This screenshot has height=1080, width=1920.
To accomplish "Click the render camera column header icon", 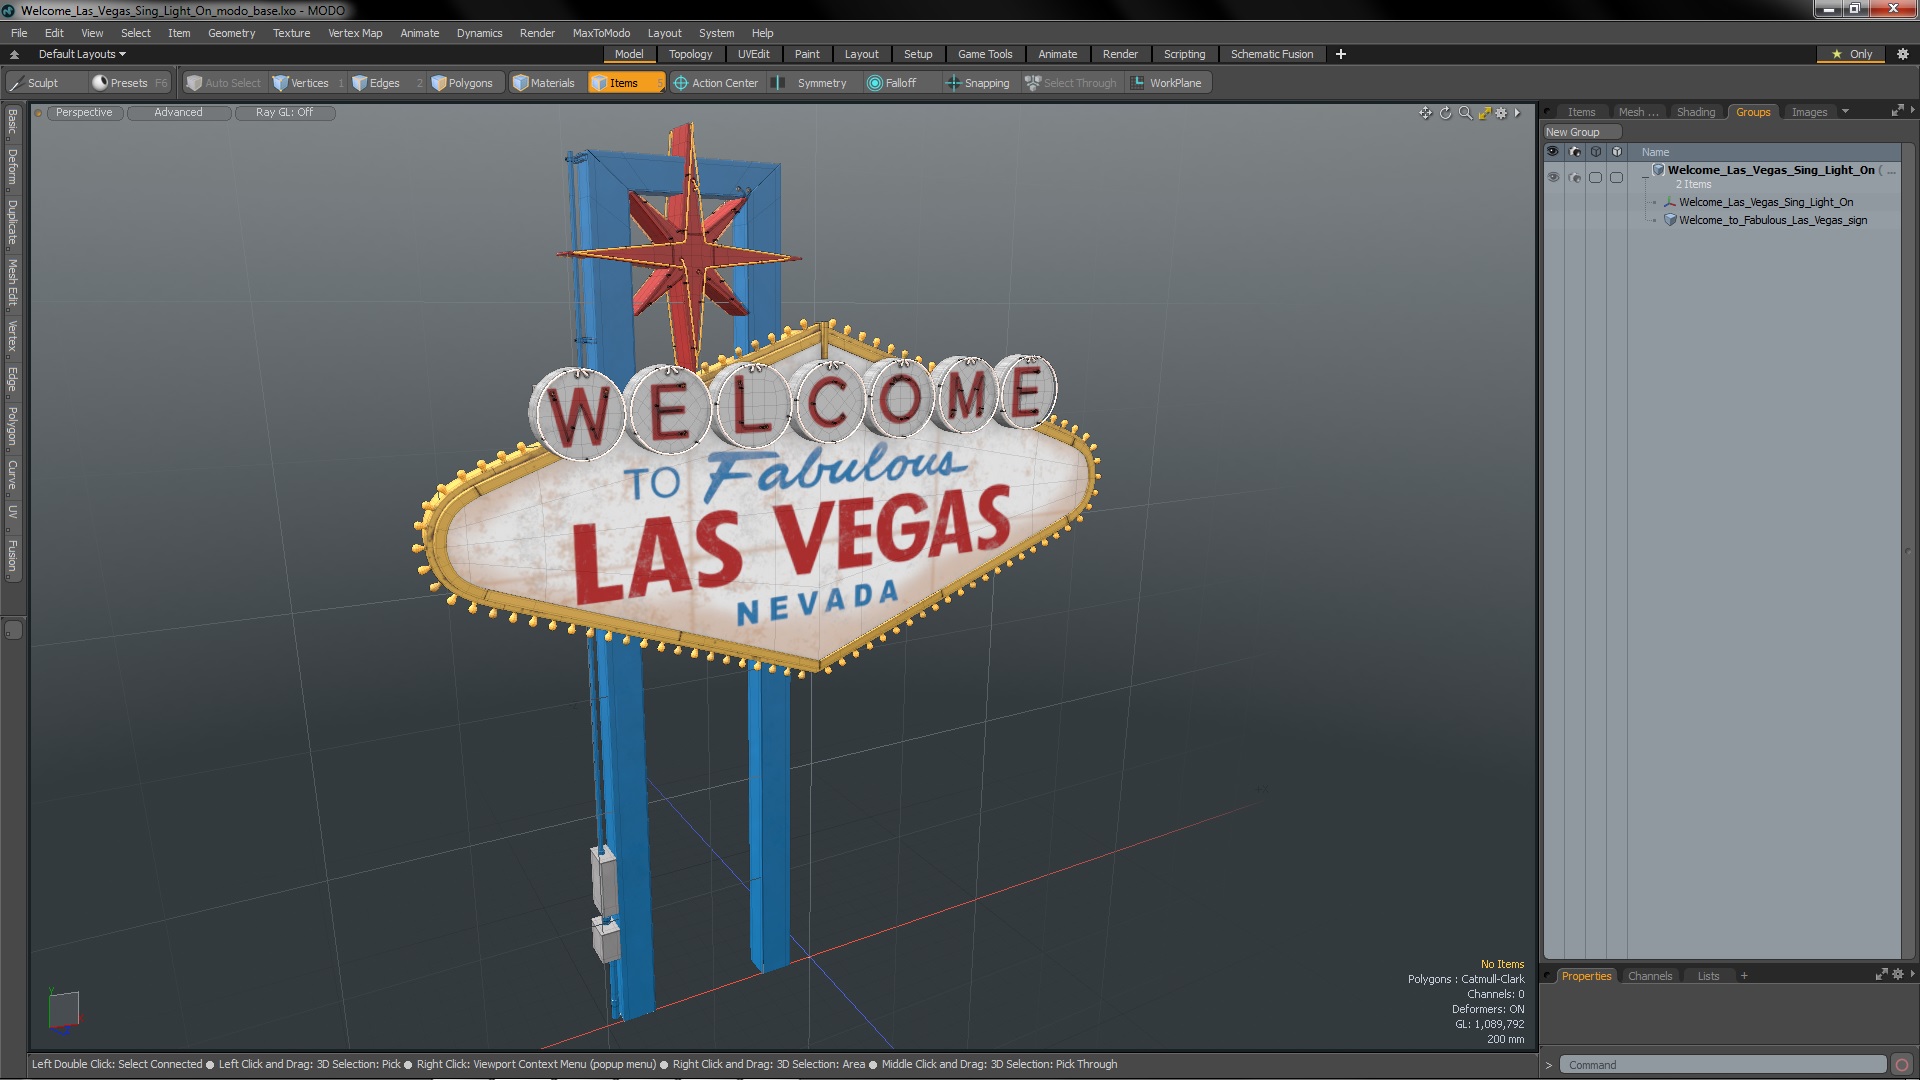I will (1575, 152).
